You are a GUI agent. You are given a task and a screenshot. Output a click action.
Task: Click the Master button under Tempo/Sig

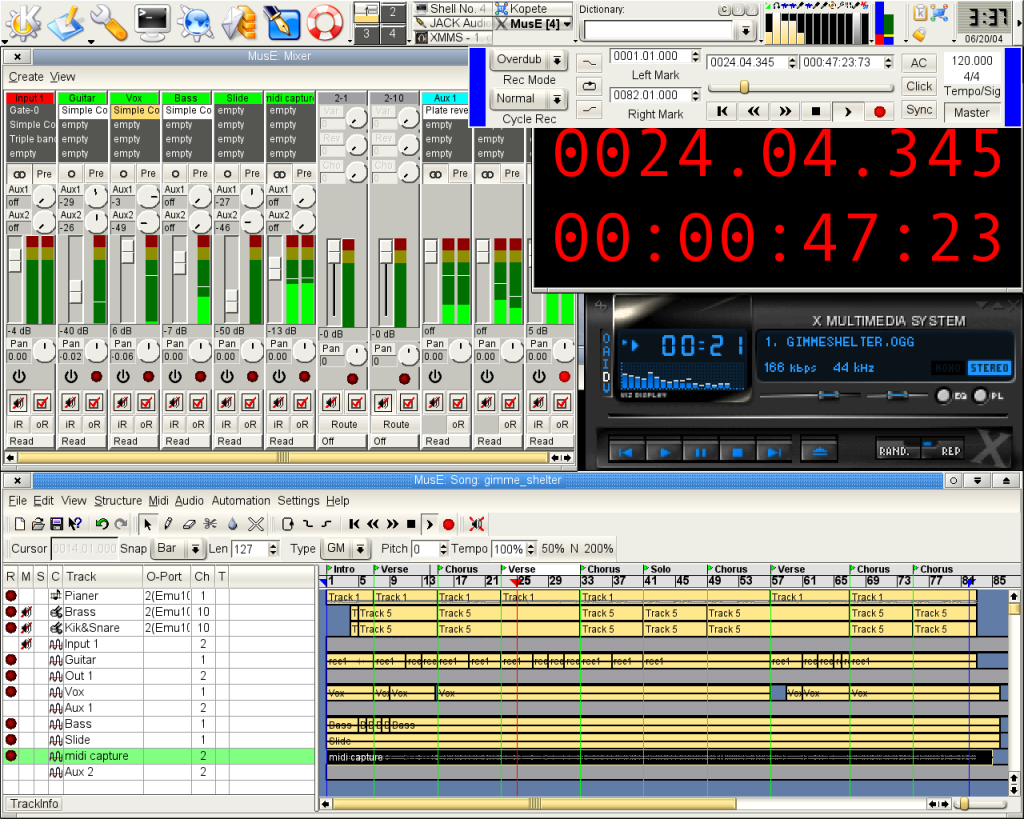[x=971, y=112]
